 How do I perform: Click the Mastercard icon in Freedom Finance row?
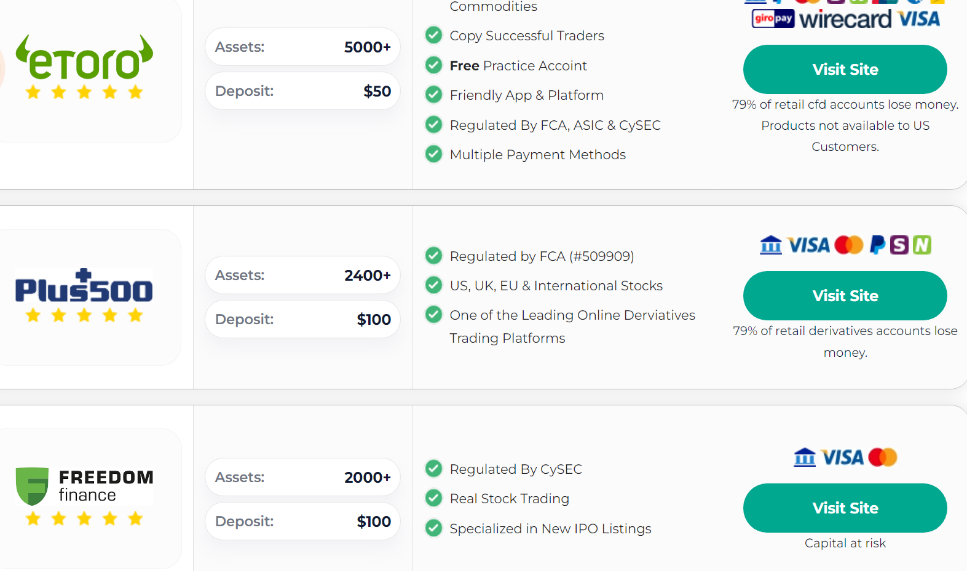click(883, 457)
